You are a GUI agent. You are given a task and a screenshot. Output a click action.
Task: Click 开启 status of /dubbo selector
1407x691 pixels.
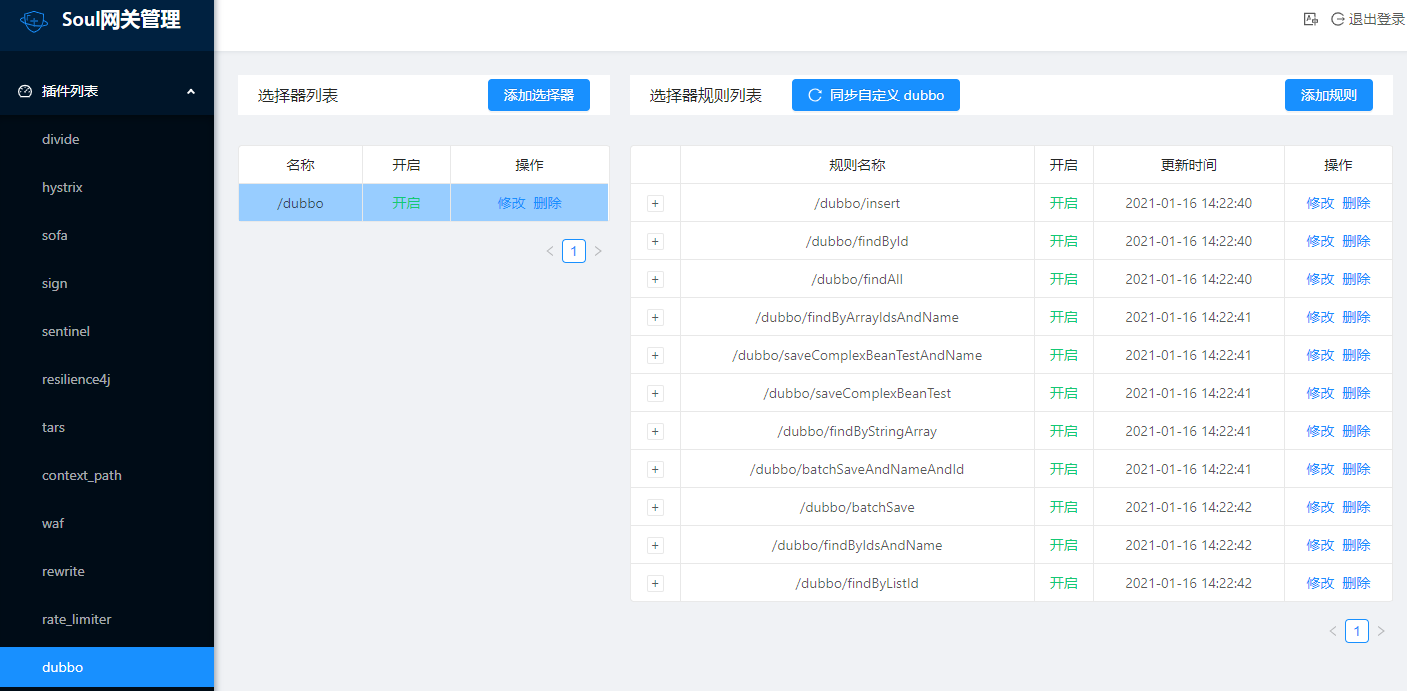pos(406,203)
